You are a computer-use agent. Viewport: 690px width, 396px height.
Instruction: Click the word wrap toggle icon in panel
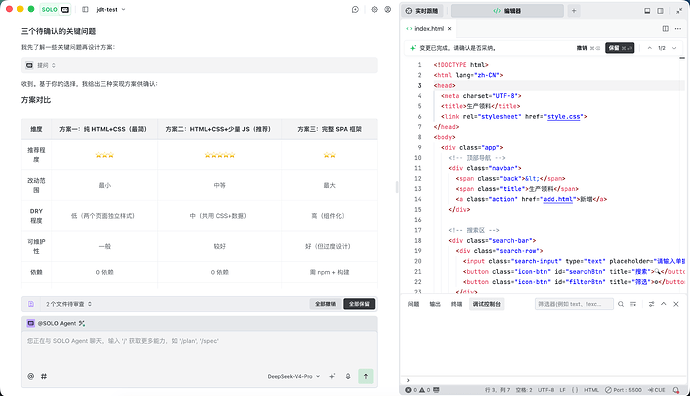pos(651,304)
